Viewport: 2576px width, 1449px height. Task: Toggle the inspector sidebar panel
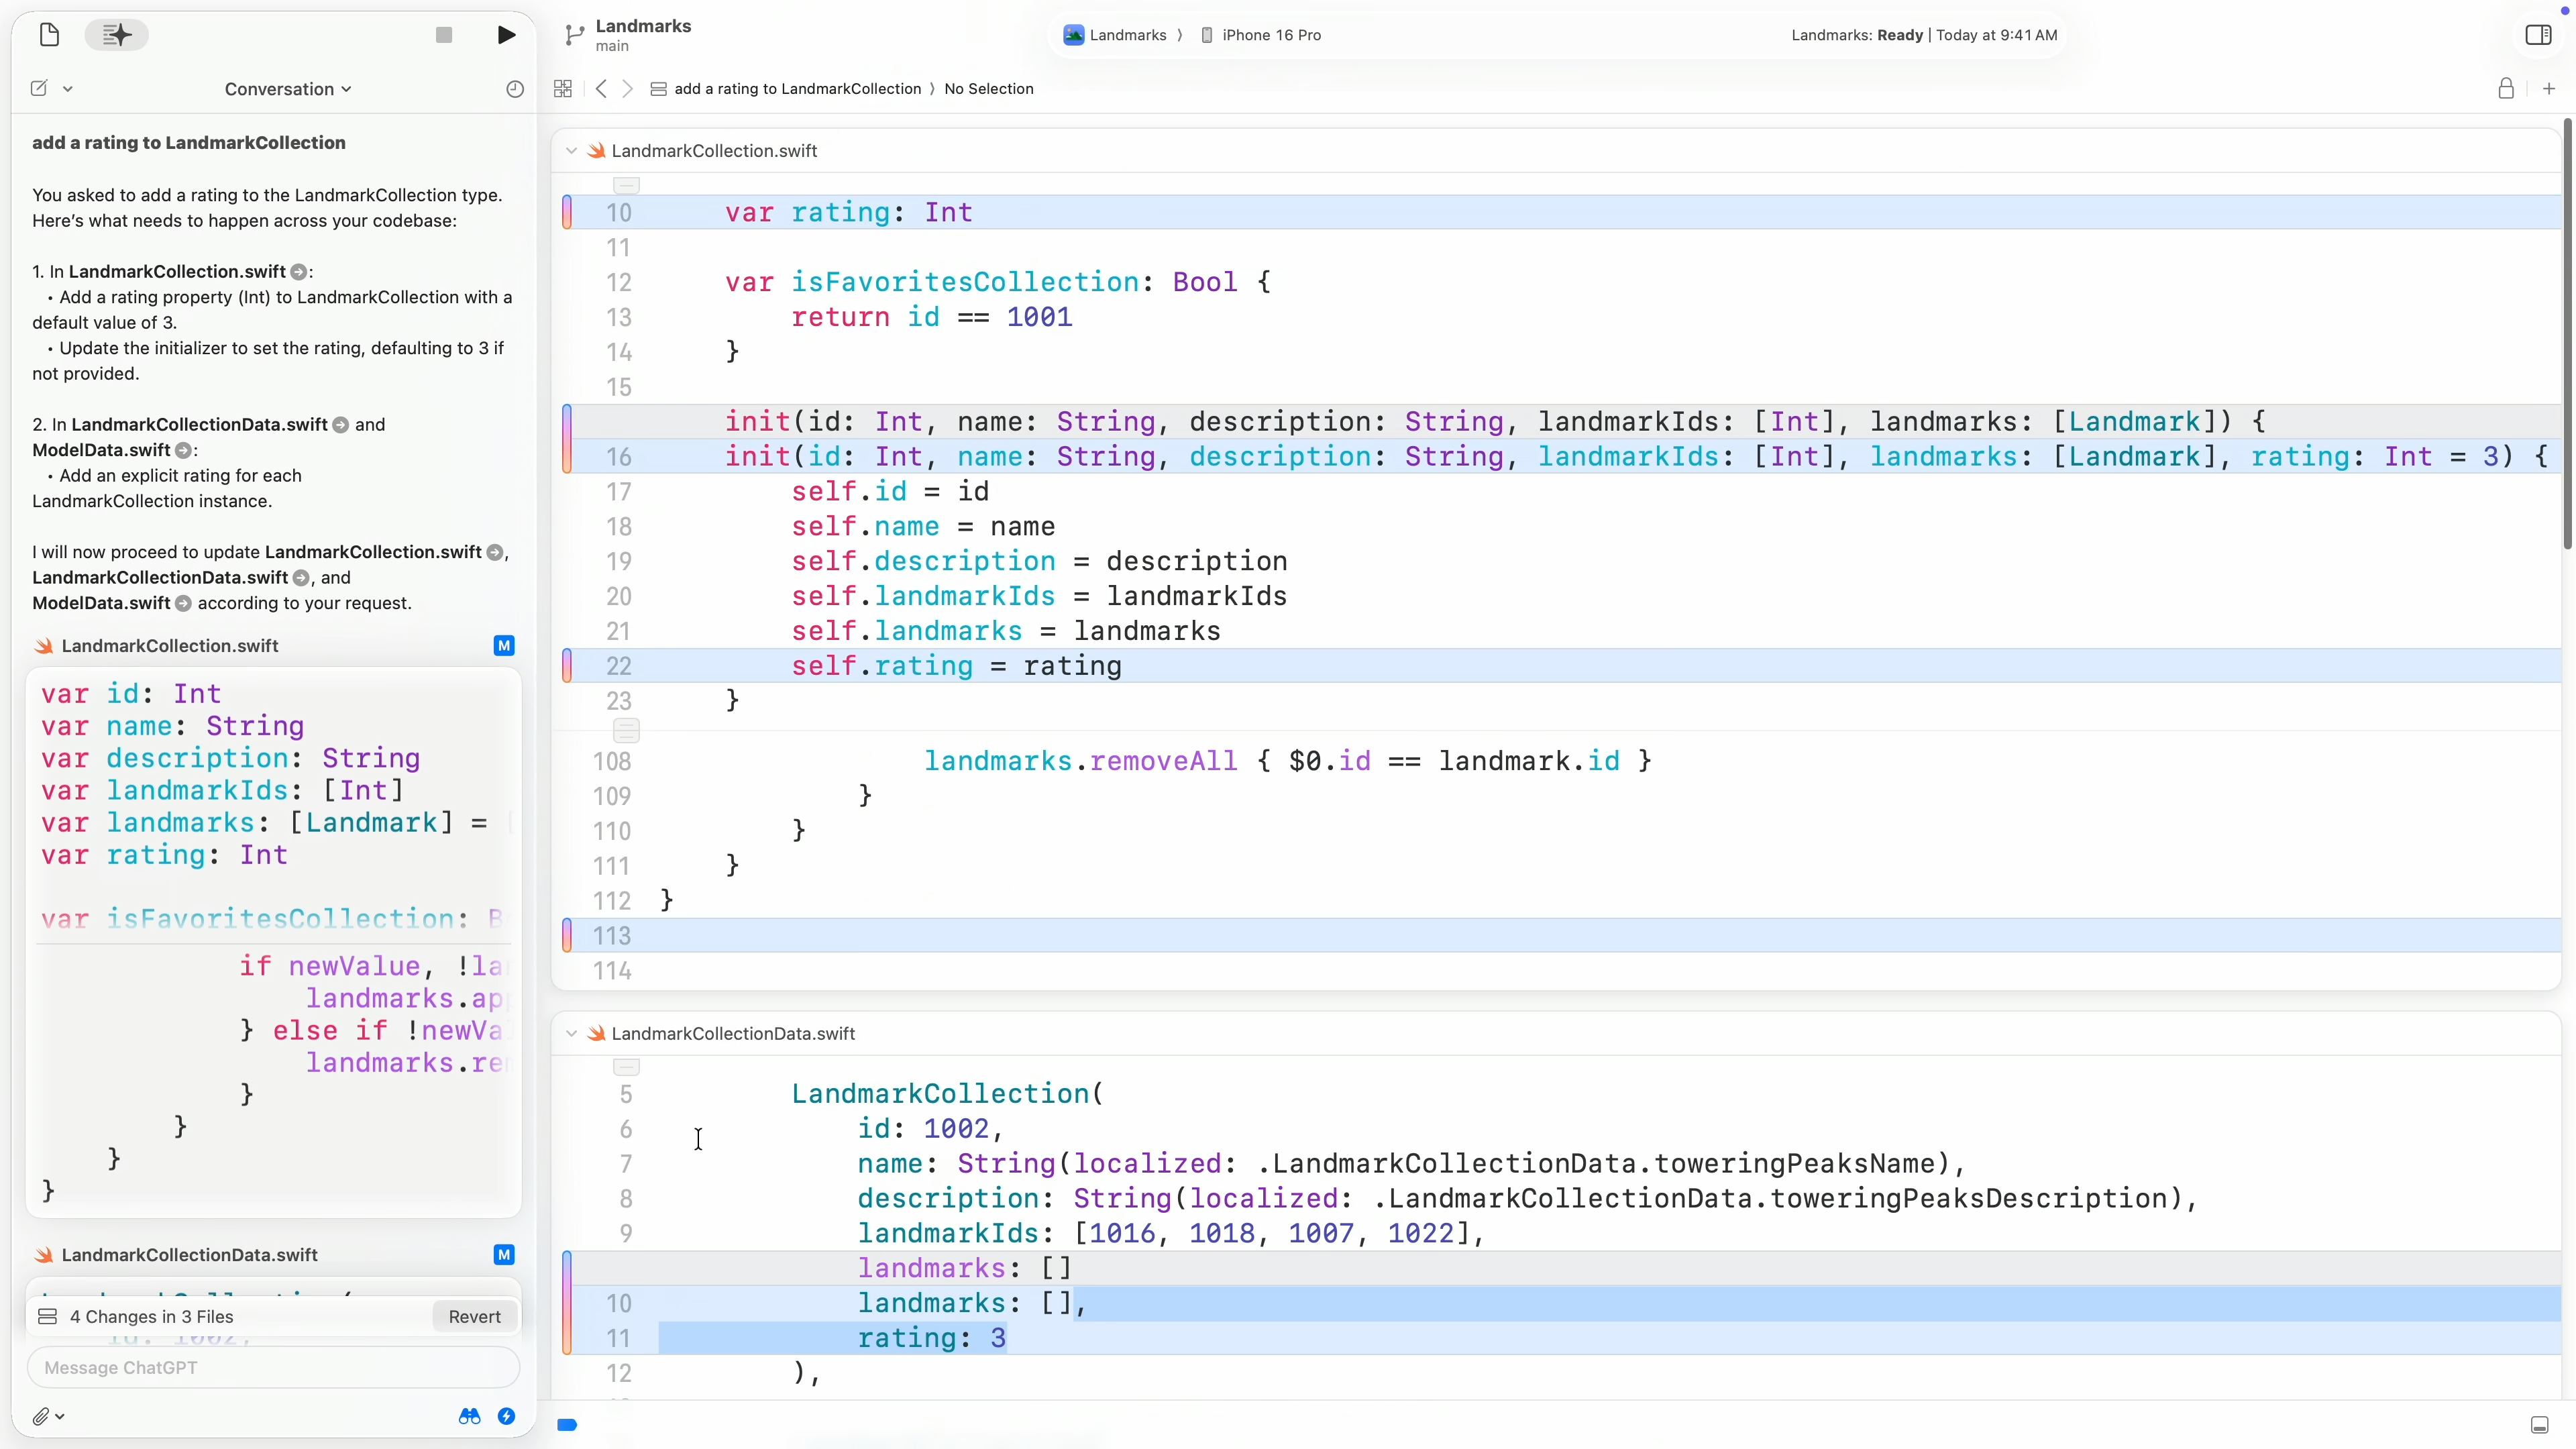coord(2538,35)
